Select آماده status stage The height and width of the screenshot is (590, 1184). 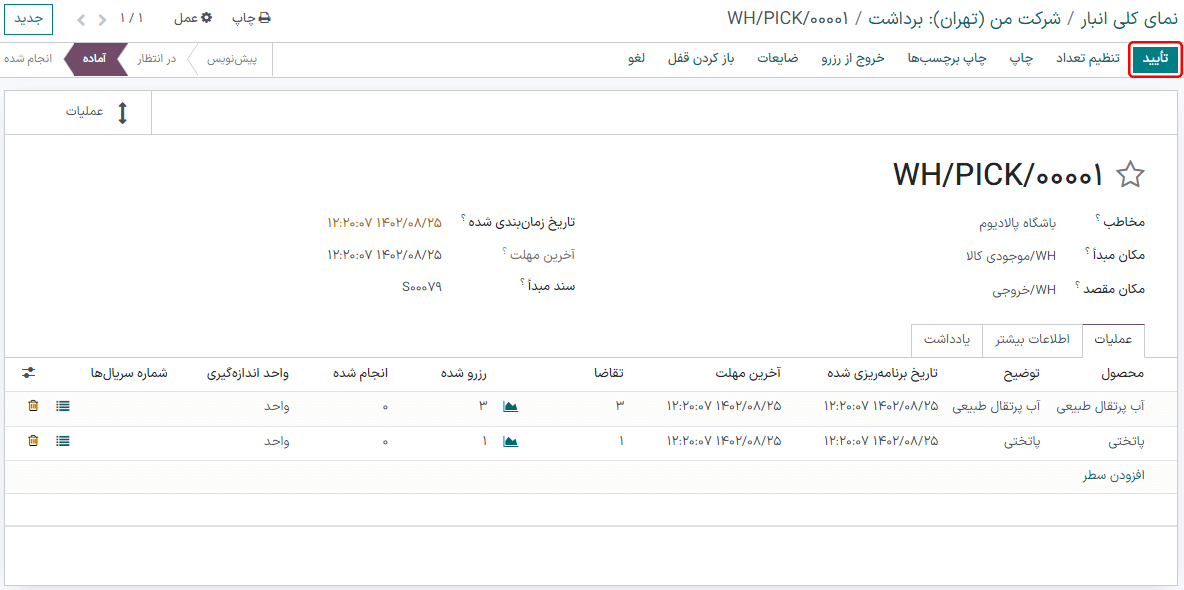click(x=94, y=60)
